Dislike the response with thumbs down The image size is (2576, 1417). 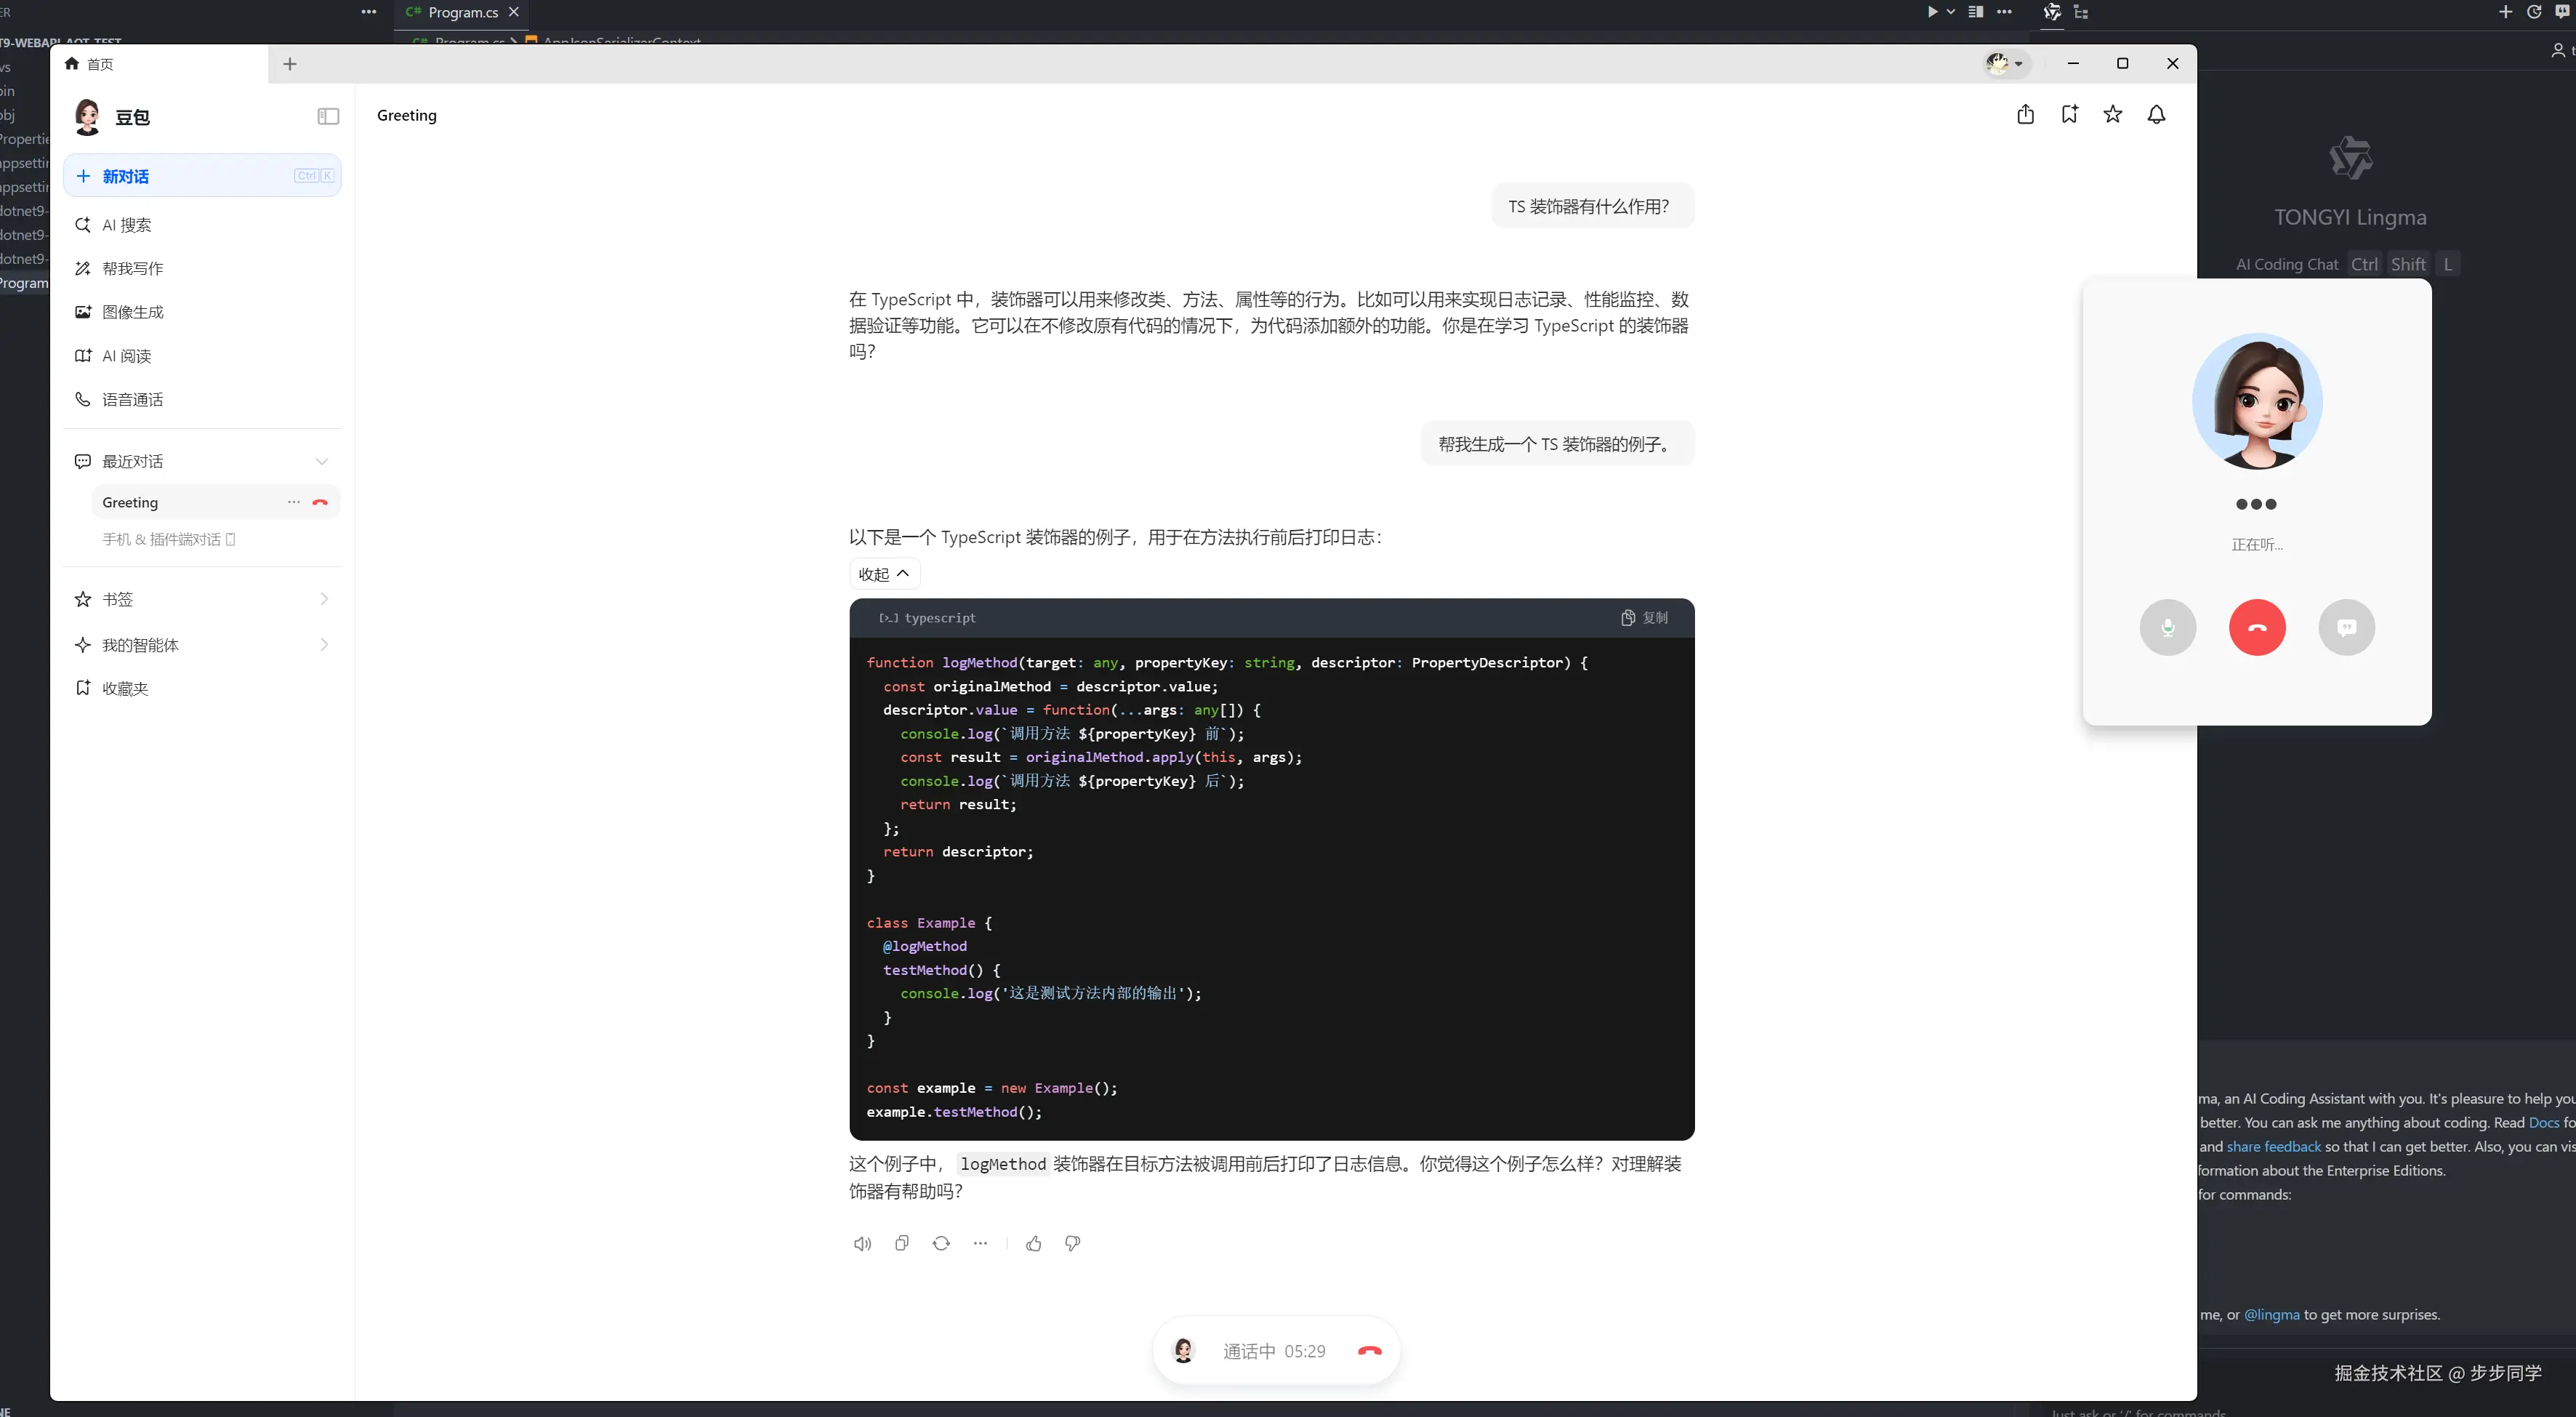click(1073, 1243)
